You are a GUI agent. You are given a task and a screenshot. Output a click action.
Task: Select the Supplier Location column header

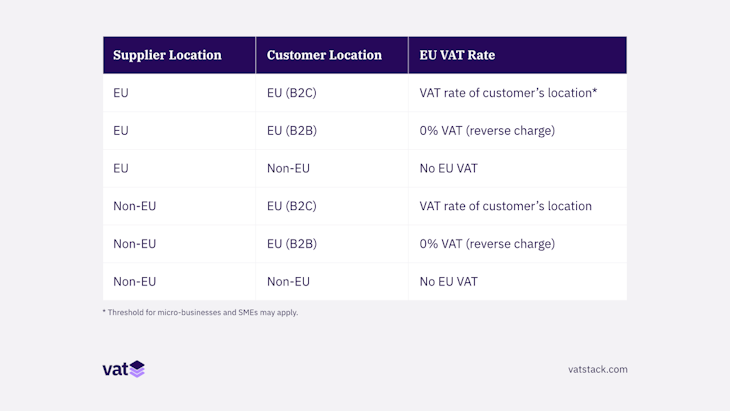pyautogui.click(x=168, y=55)
